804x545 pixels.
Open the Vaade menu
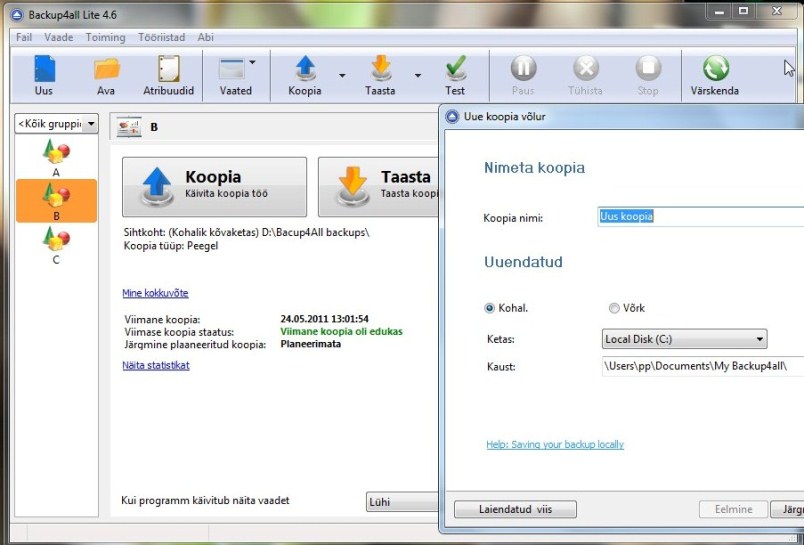tap(58, 37)
